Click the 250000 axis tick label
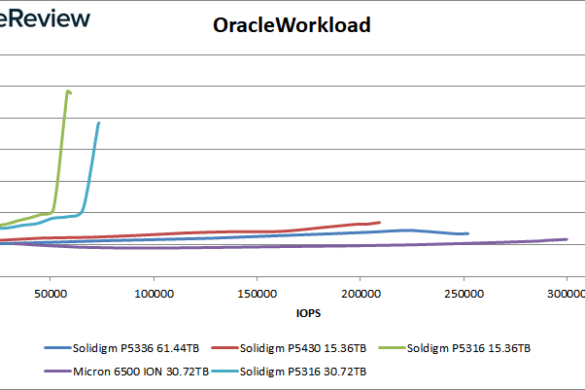This screenshot has width=585, height=390. click(464, 294)
